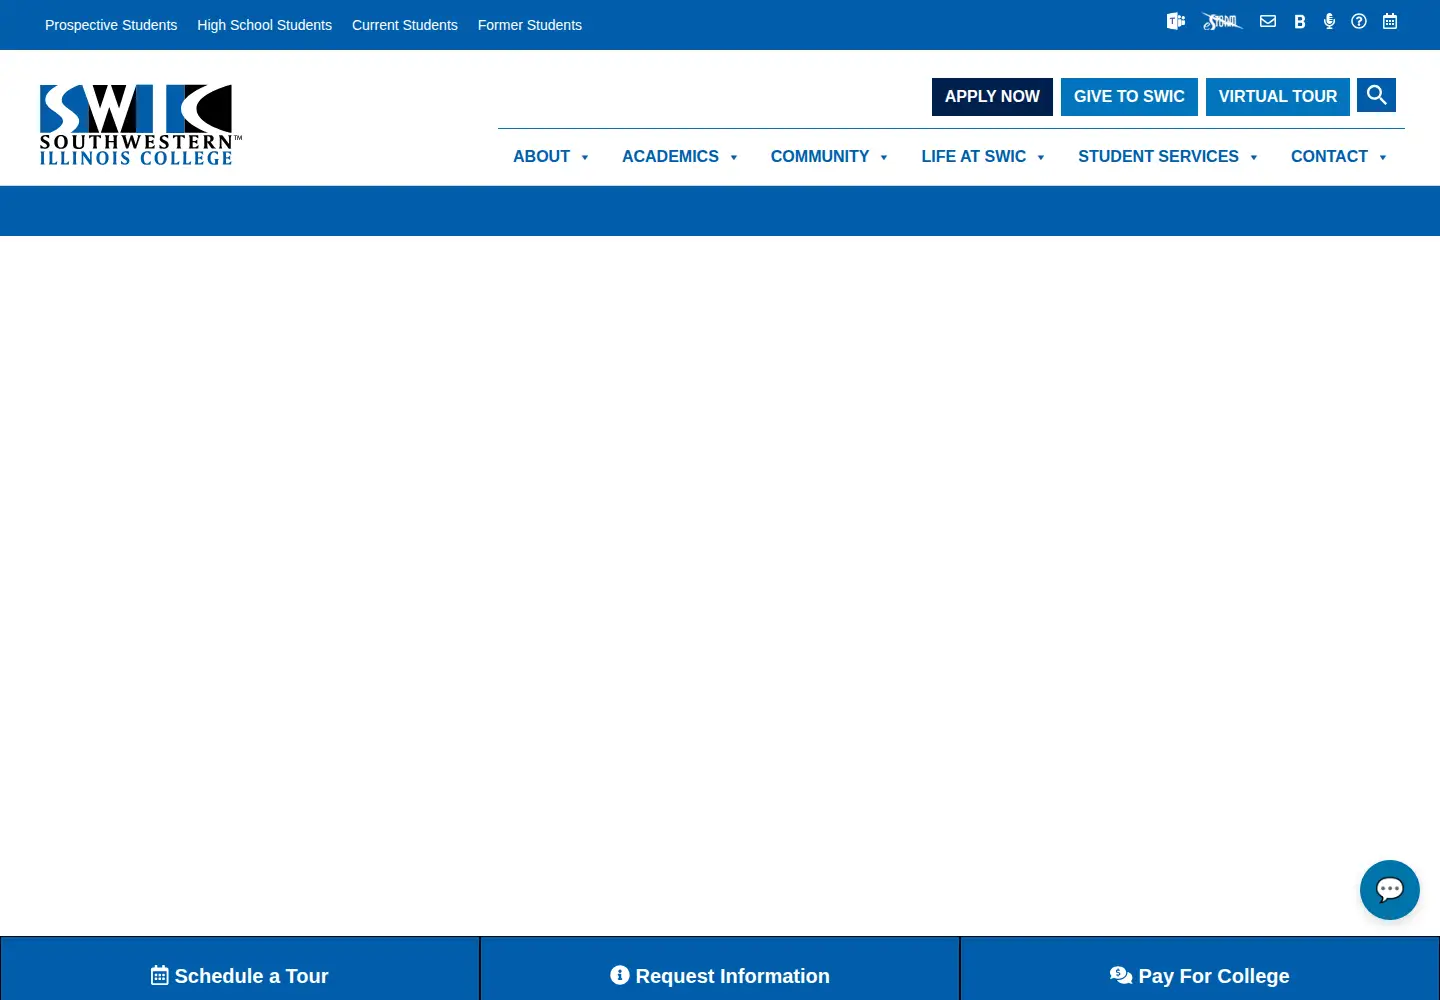The width and height of the screenshot is (1440, 1000).
Task: Go to High School Students
Action: click(264, 25)
